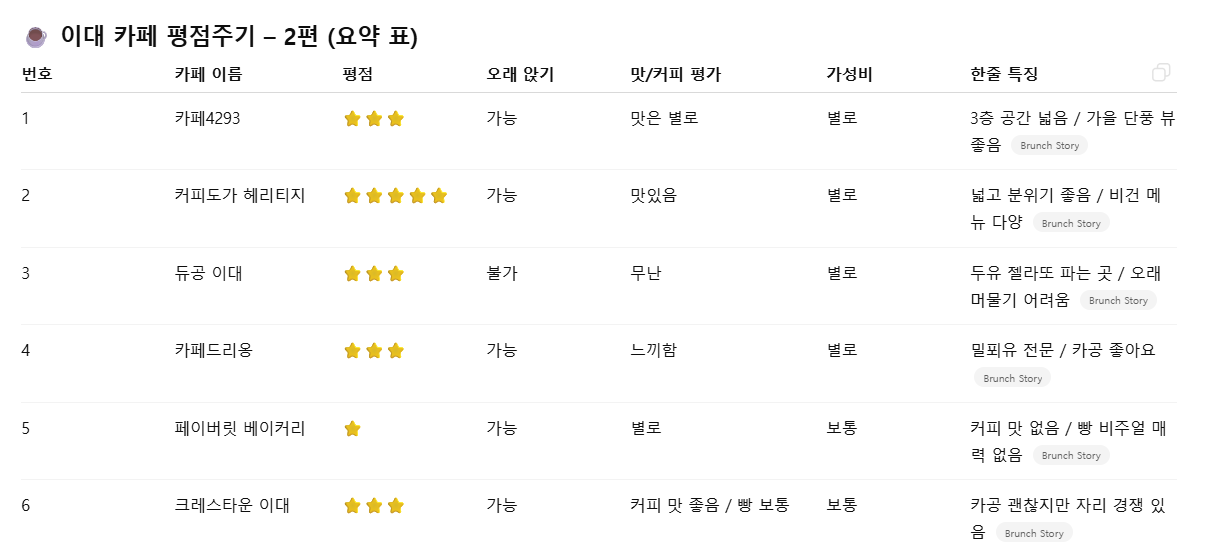Click the star rating for 듀공 이대

[373, 274]
